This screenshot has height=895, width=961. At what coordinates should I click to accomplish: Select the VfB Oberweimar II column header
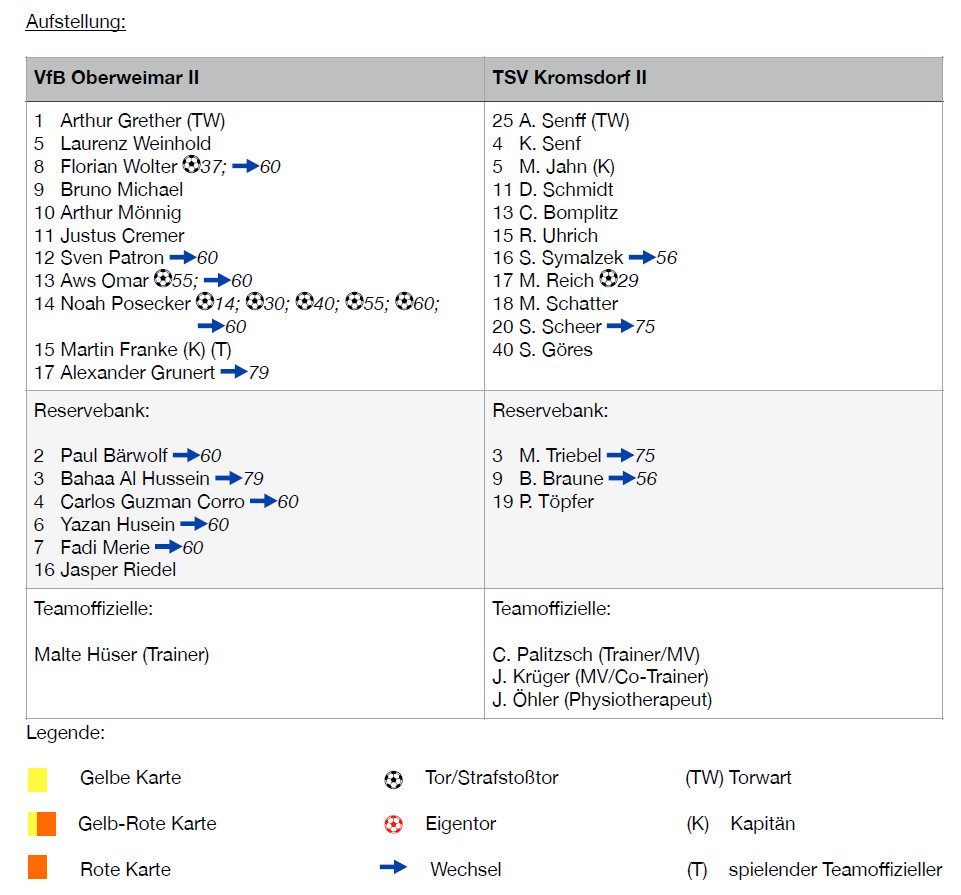[x=116, y=78]
